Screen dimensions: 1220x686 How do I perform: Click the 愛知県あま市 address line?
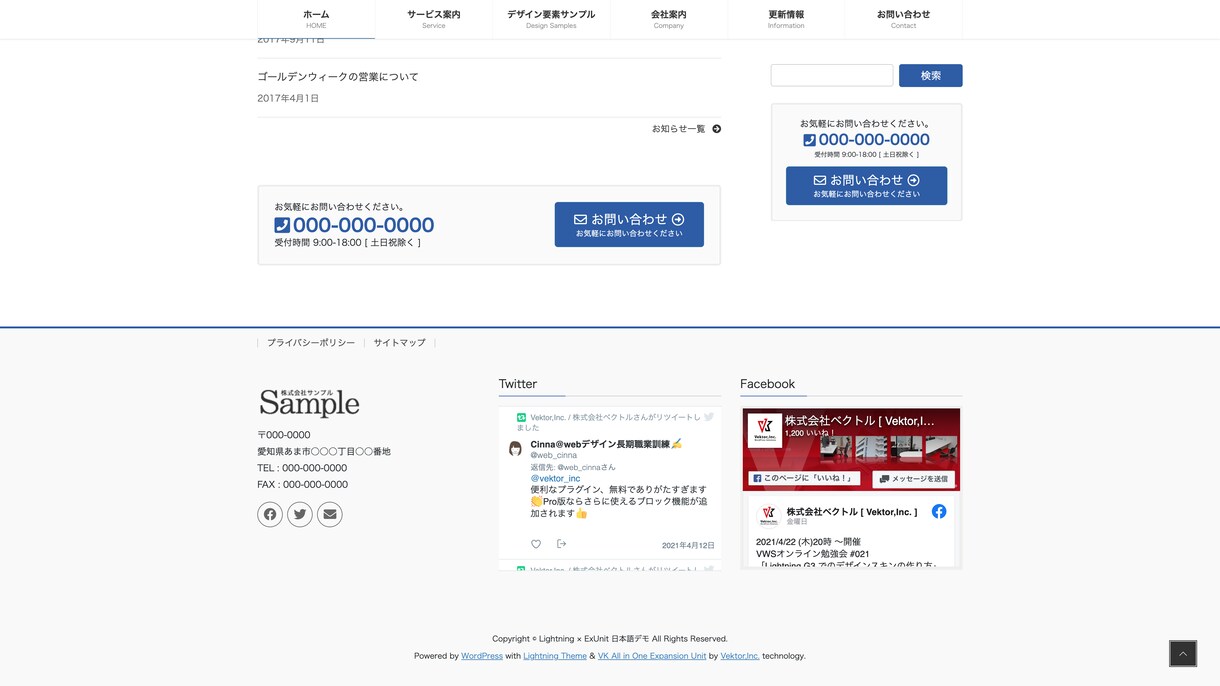pyautogui.click(x=324, y=452)
